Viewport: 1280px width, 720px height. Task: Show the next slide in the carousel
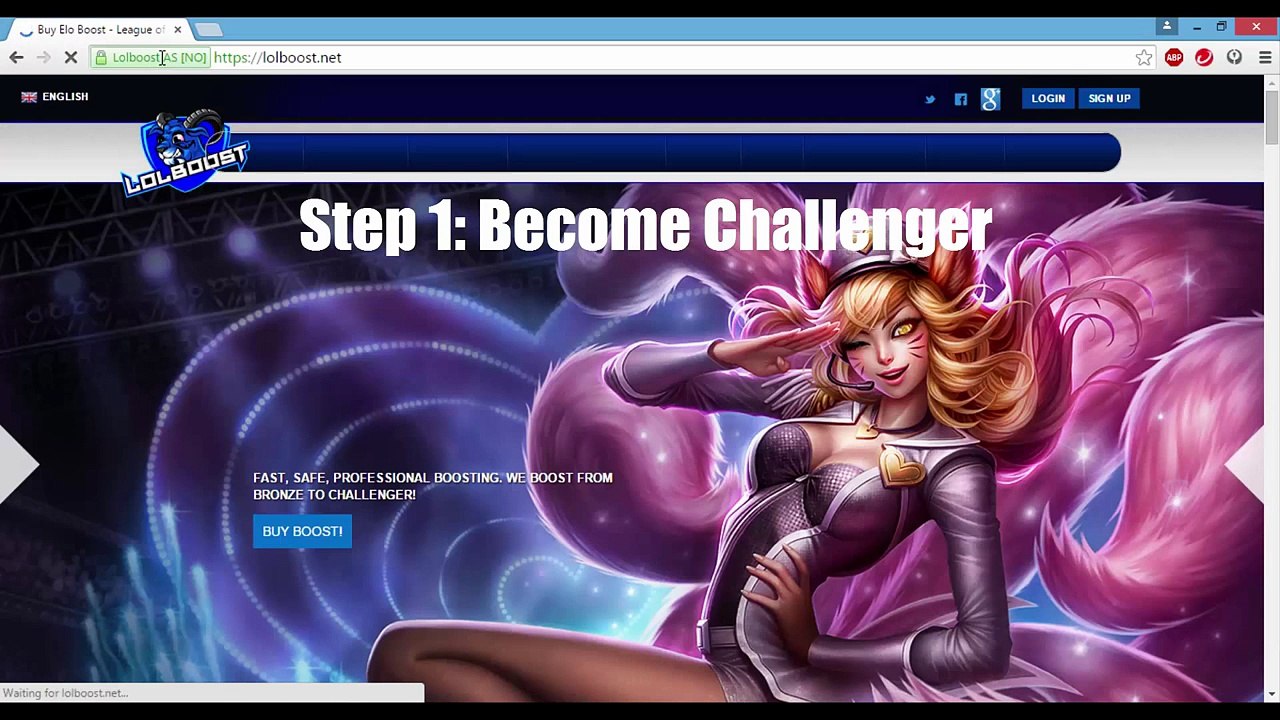[x=1245, y=465]
